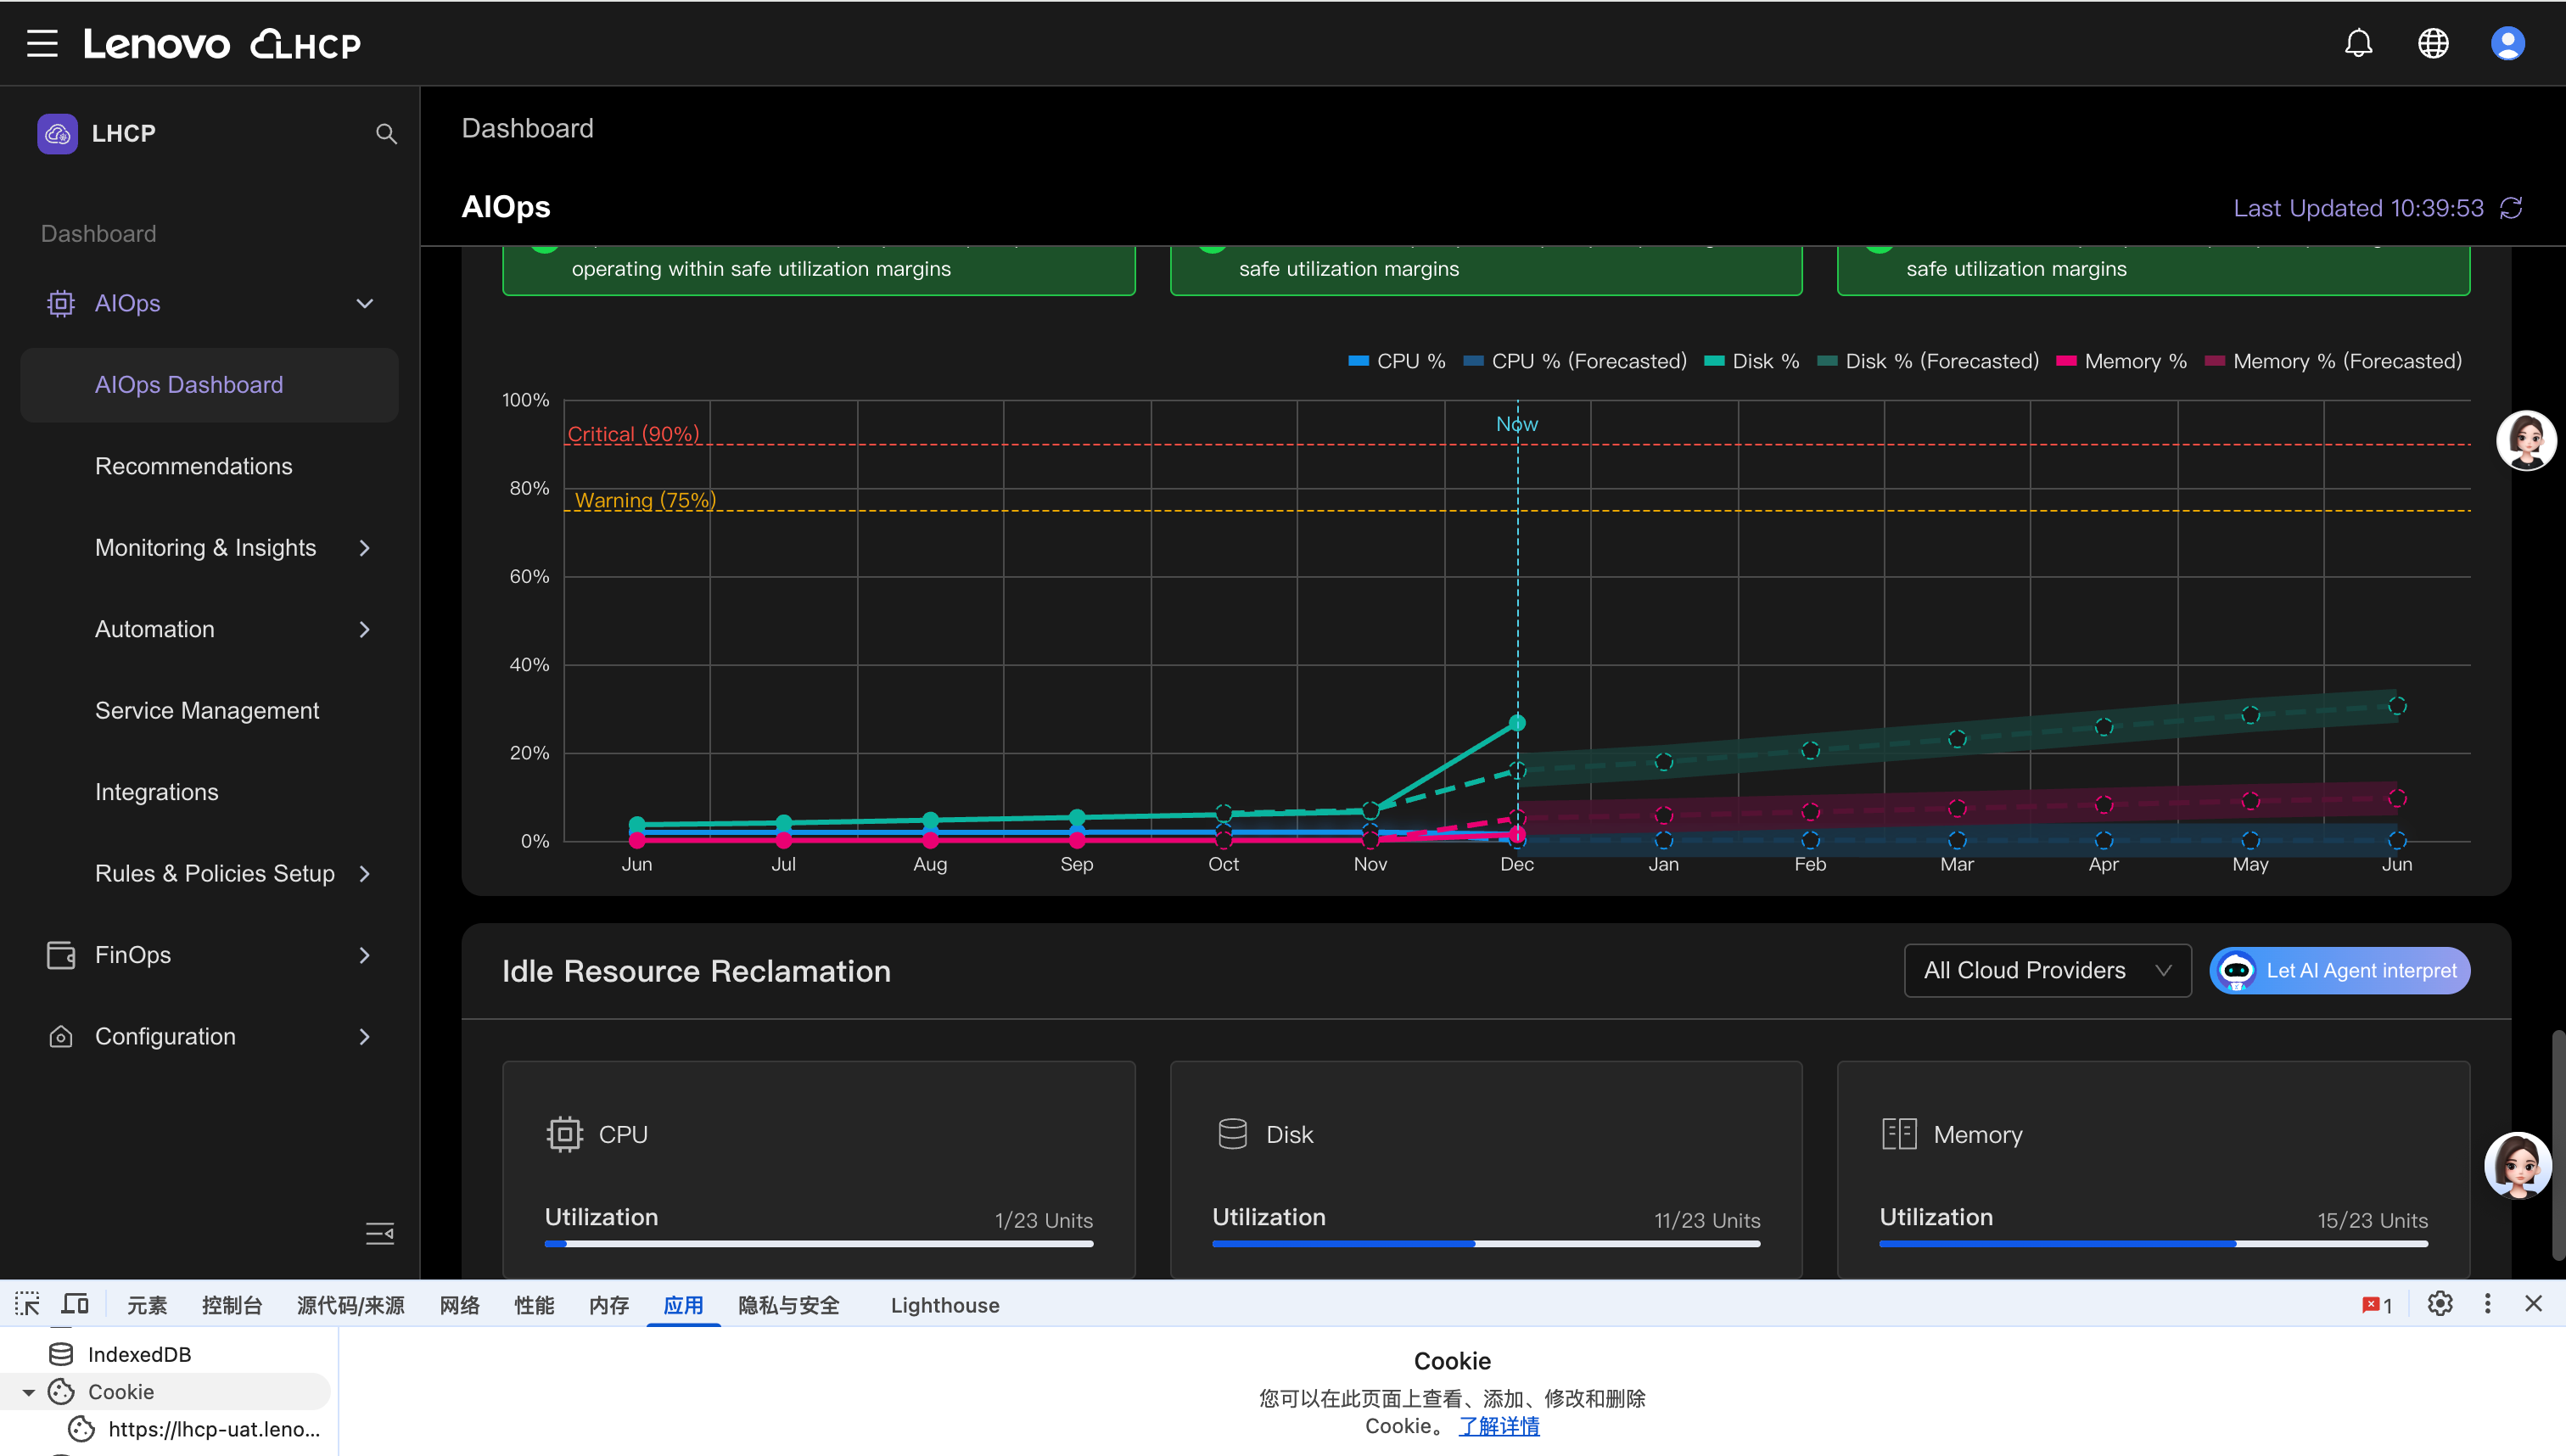The height and width of the screenshot is (1456, 2566).
Task: Follow the 了解详情 link
Action: [x=1499, y=1426]
